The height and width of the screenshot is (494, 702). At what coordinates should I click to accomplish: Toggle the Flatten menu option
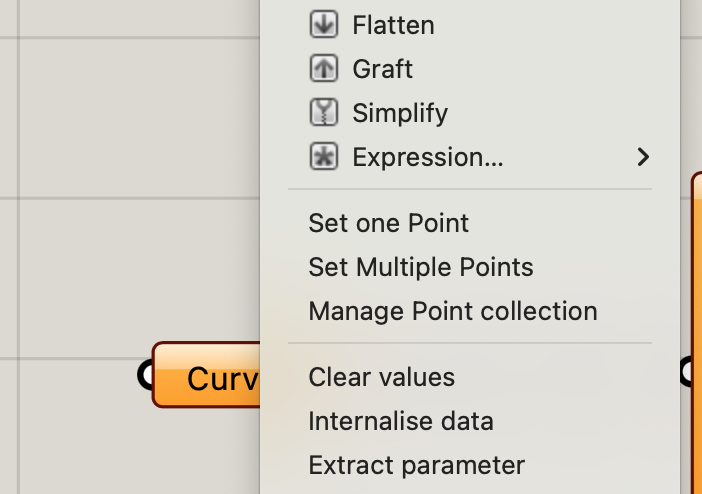pos(393,25)
